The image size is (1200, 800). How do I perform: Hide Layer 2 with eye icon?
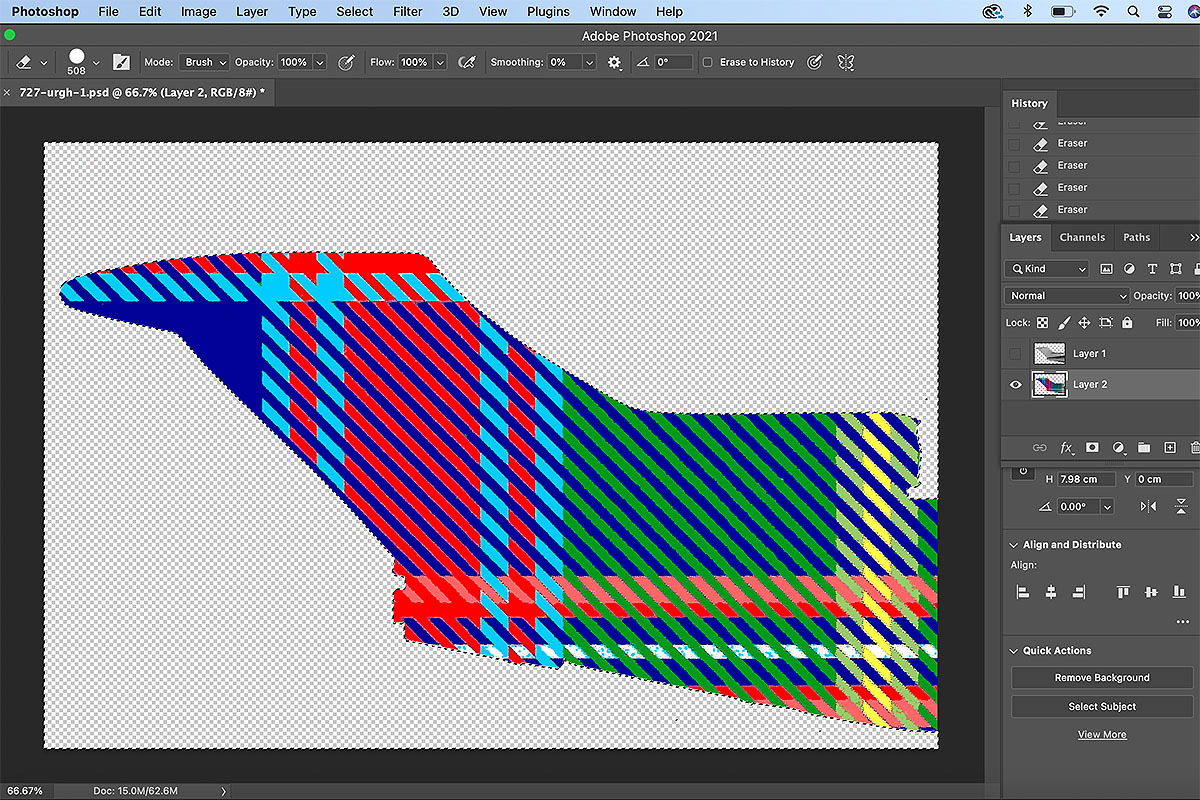coord(1017,385)
